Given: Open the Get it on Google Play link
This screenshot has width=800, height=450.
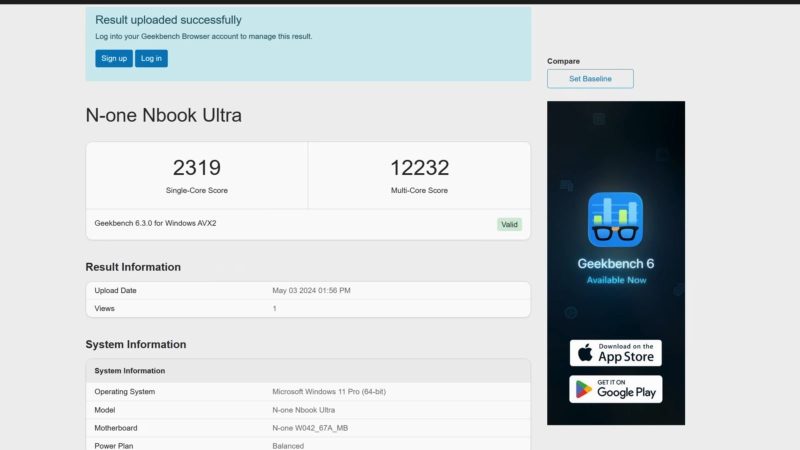Looking at the screenshot, I should click(615, 389).
